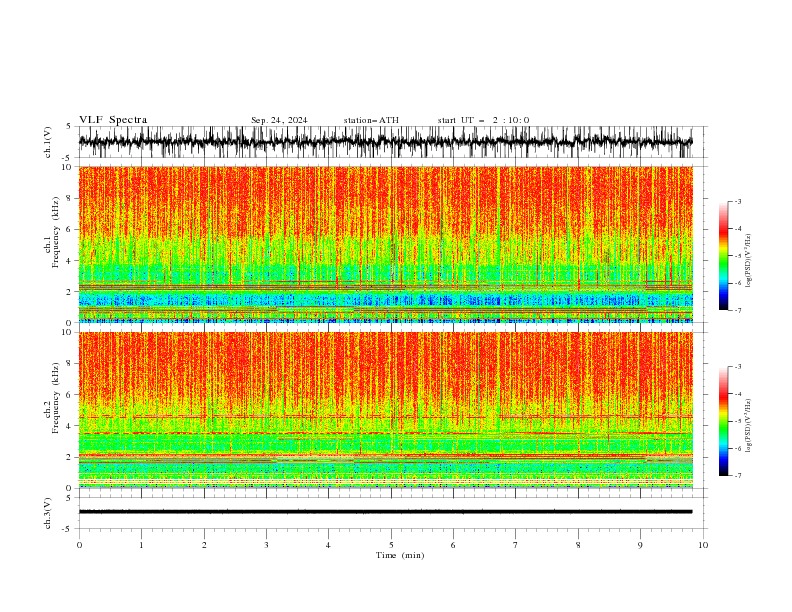Click the time axis tick label "0"

[79, 545]
